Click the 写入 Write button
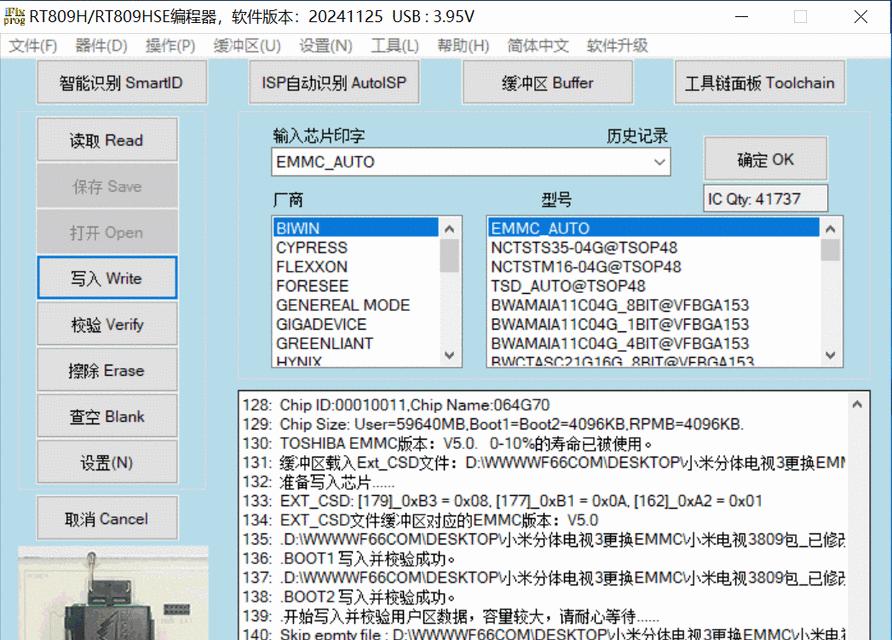The image size is (892, 640). pos(107,278)
